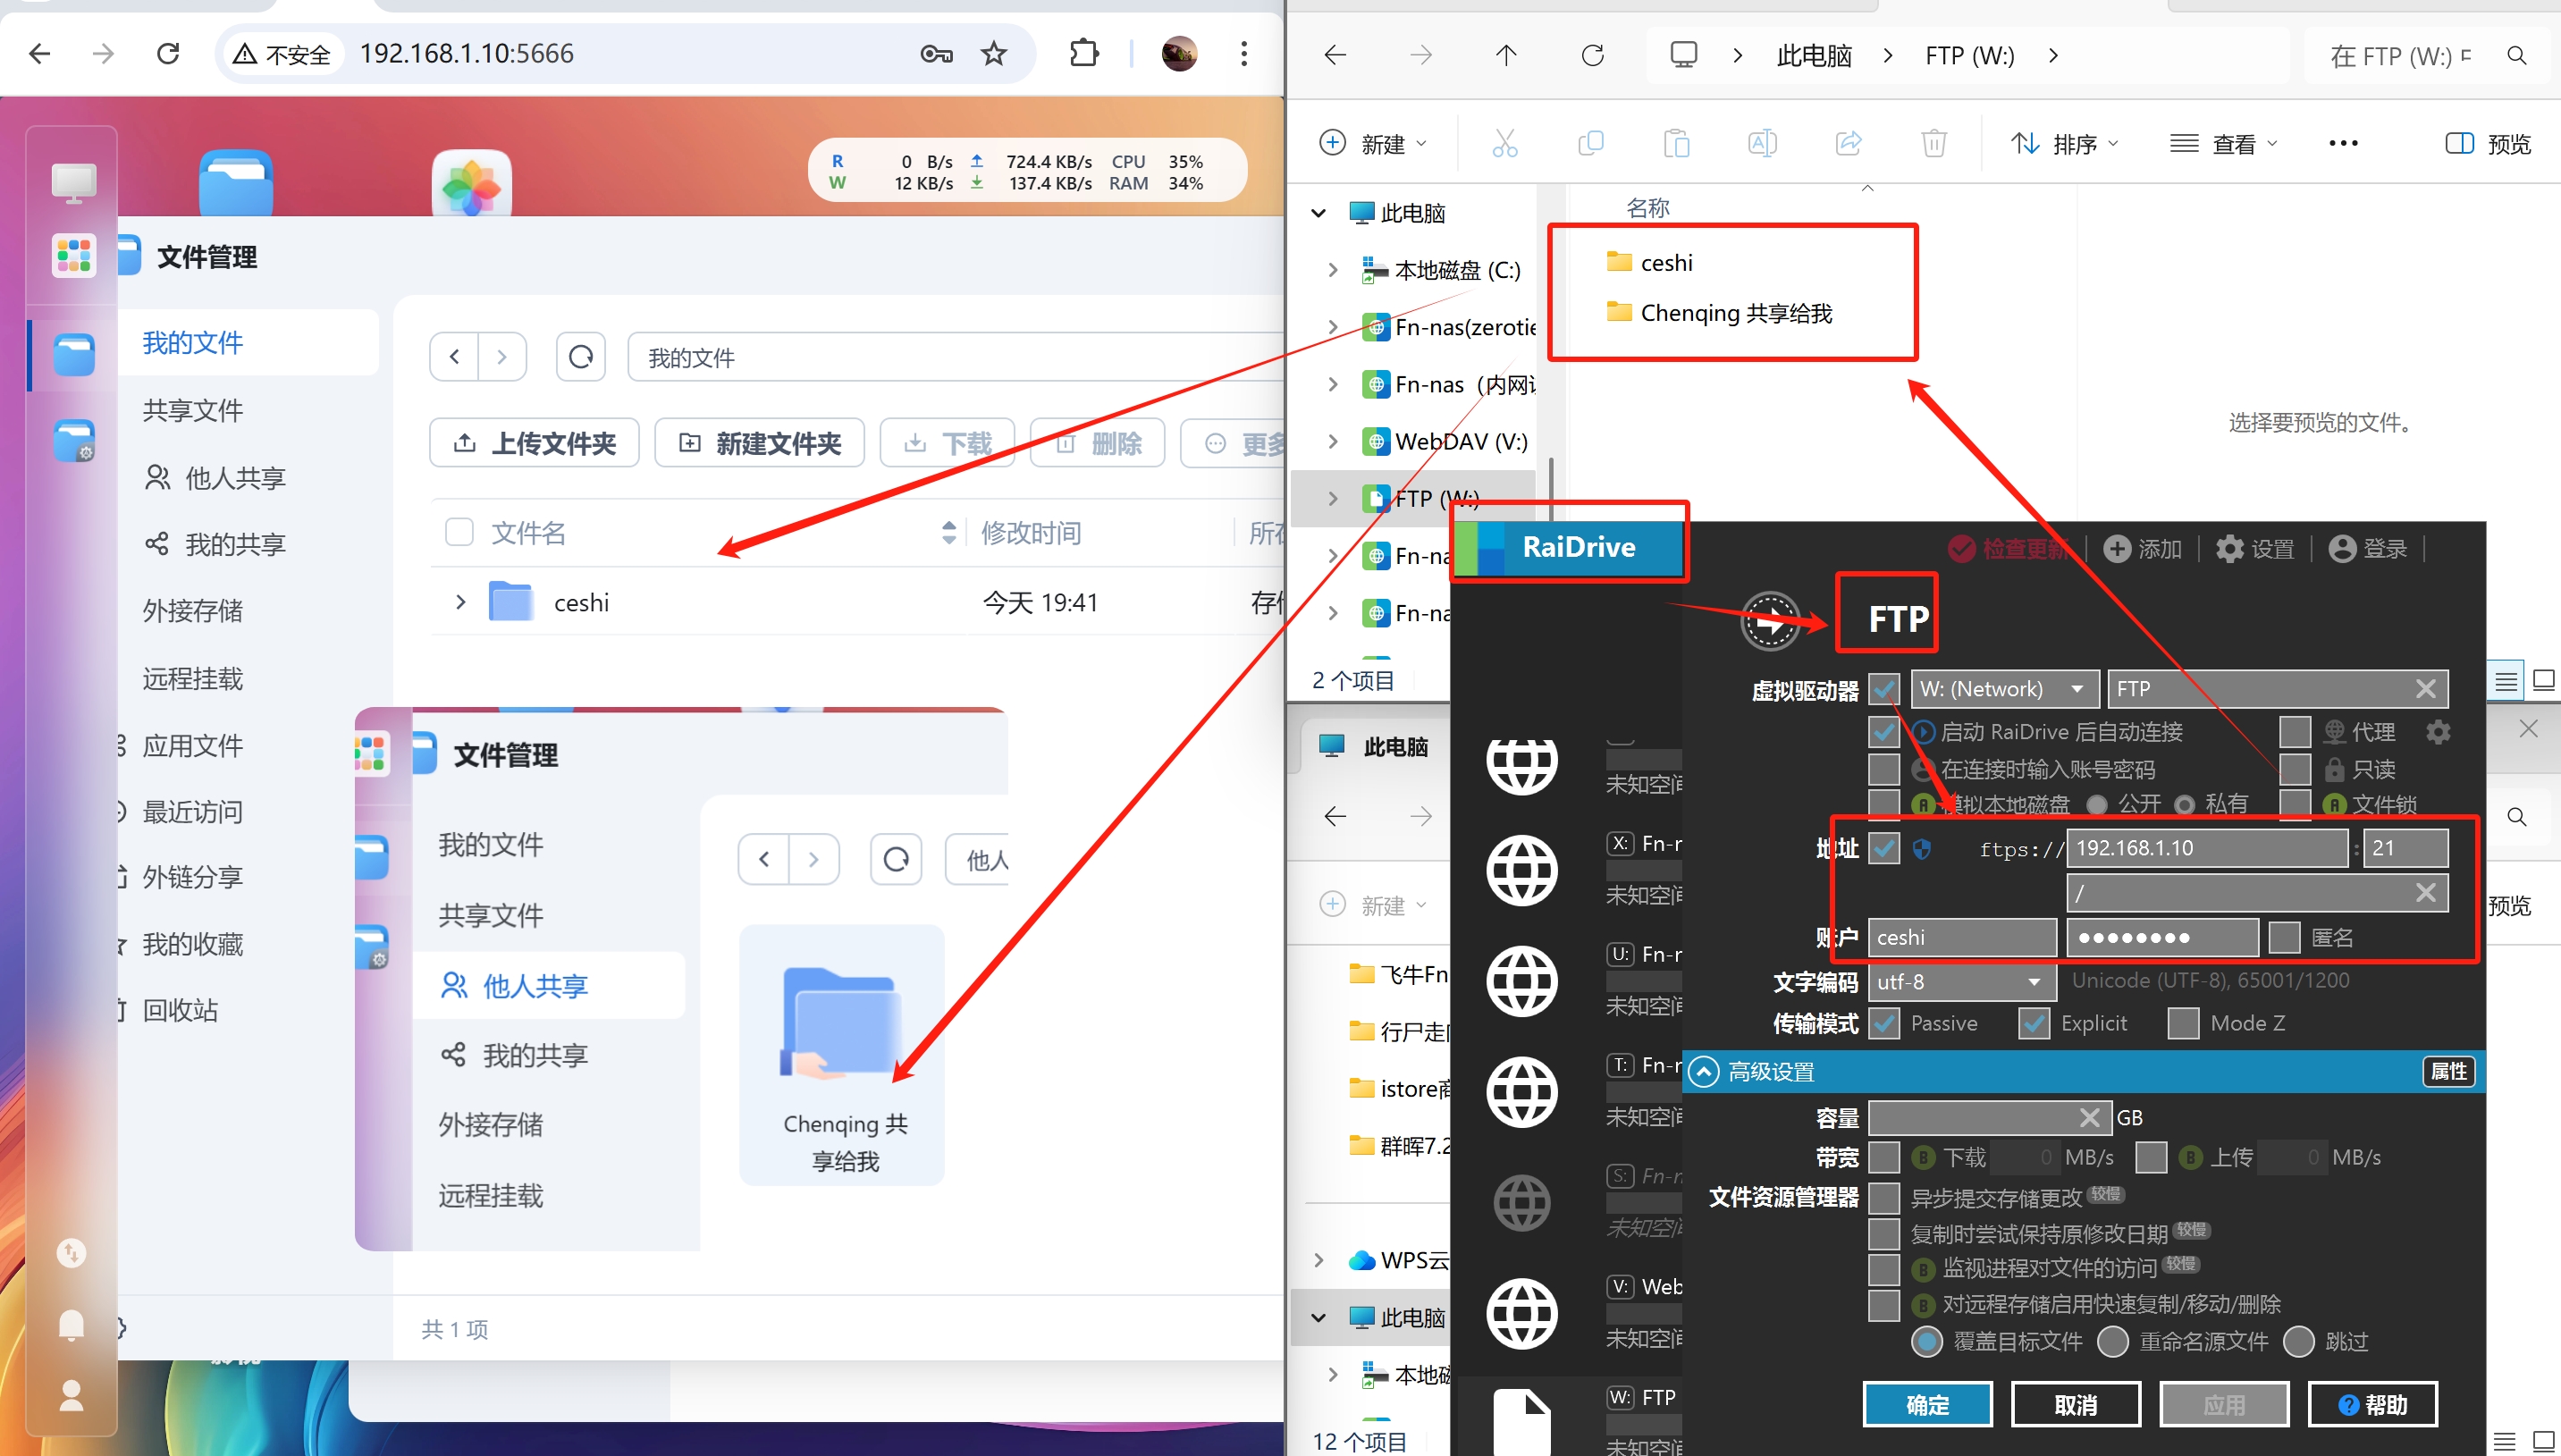Collapse the 高级设置 section
The image size is (2561, 1456).
coord(1704,1072)
